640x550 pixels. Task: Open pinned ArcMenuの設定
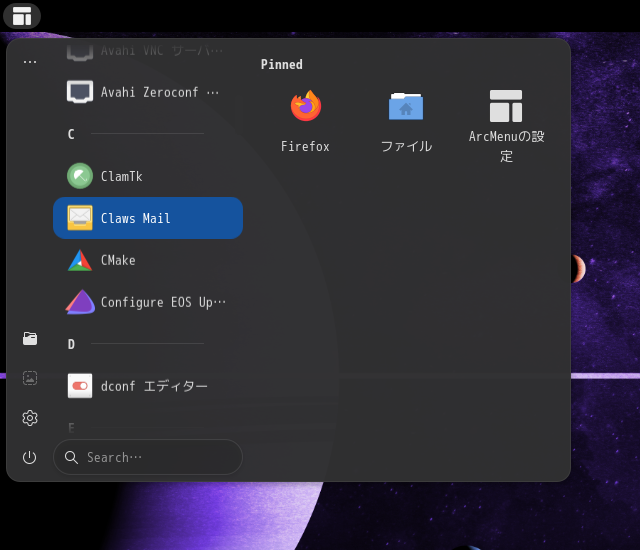click(x=506, y=125)
